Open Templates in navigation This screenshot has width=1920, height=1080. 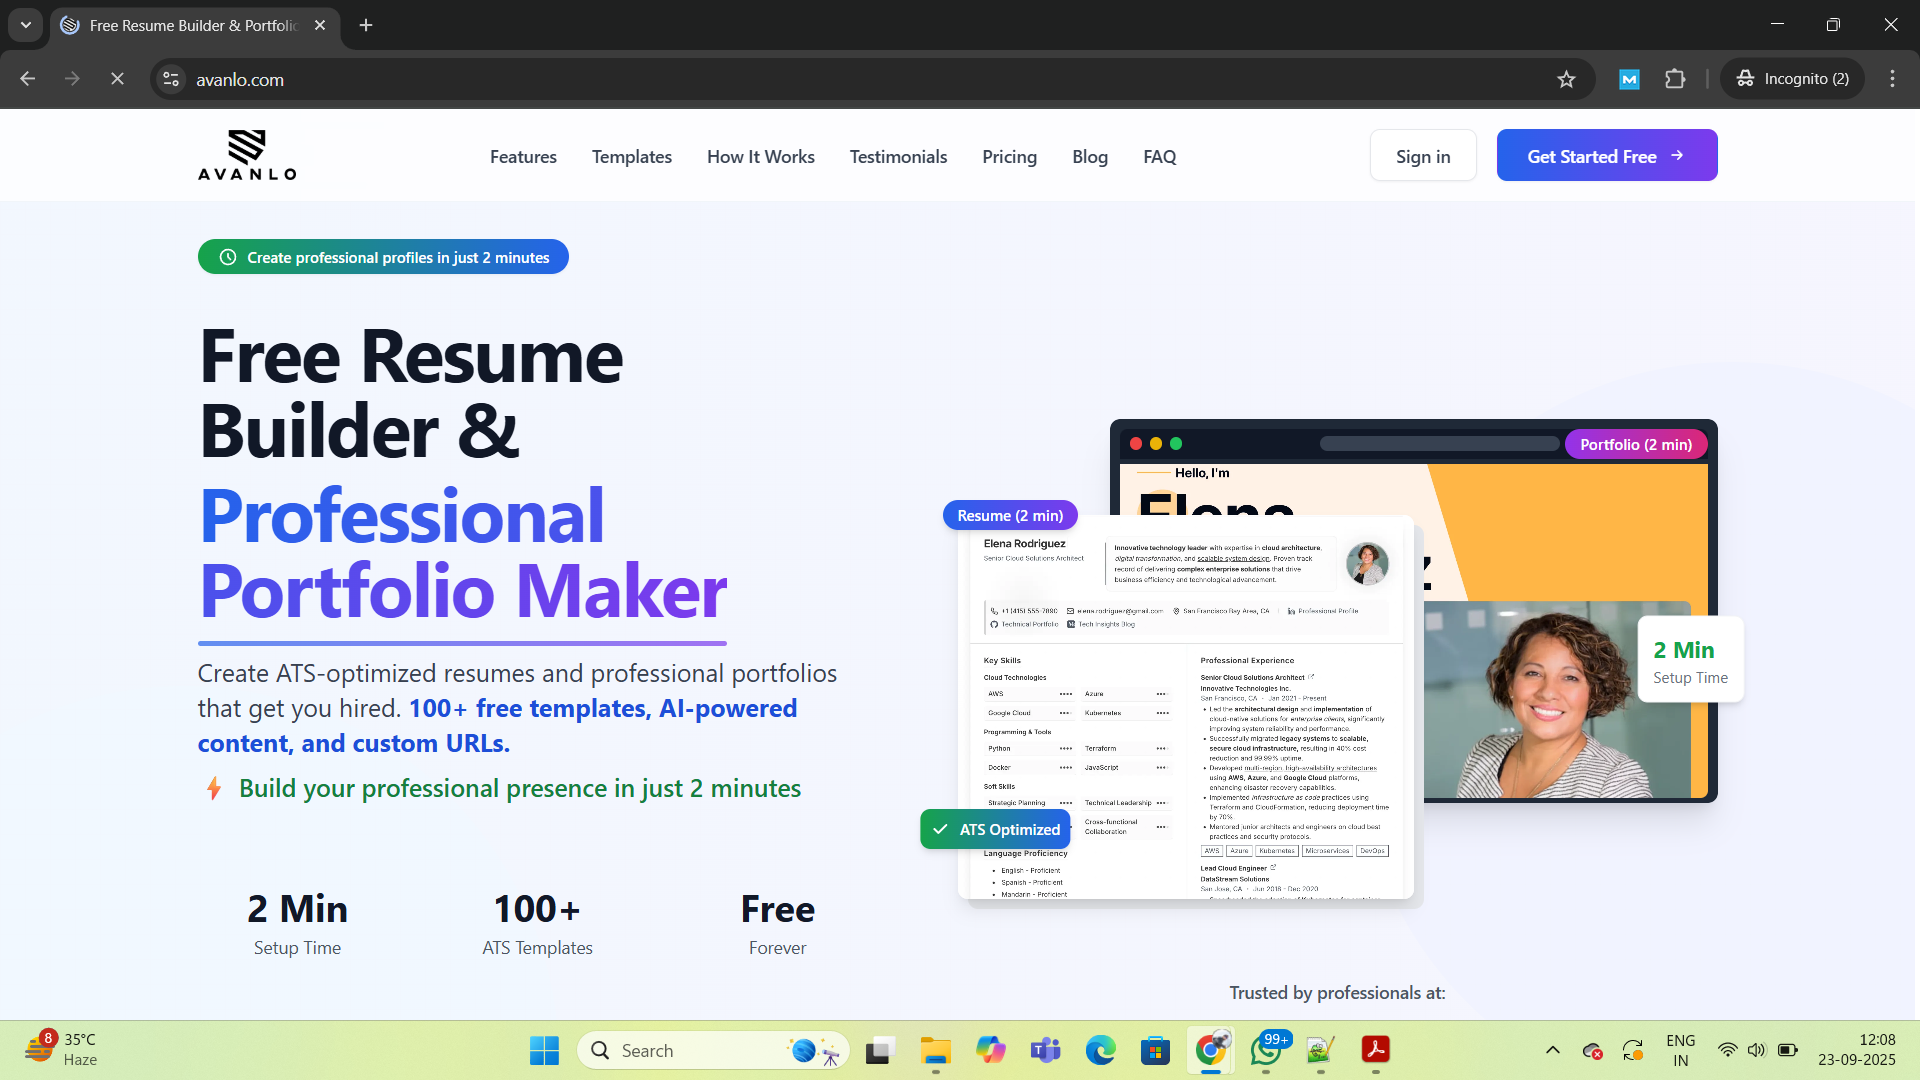click(632, 157)
